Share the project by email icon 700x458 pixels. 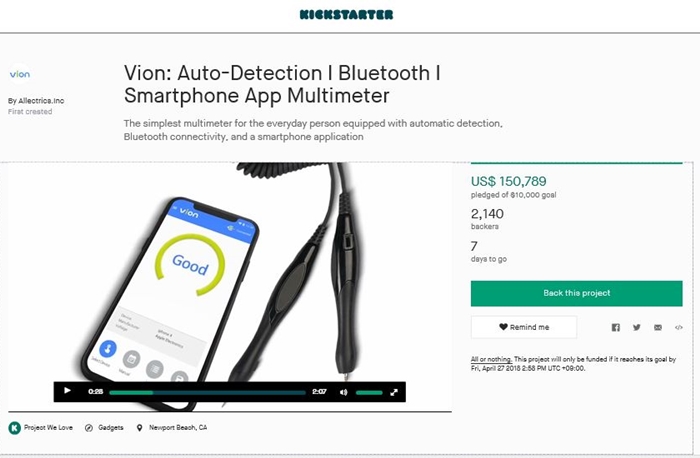658,327
